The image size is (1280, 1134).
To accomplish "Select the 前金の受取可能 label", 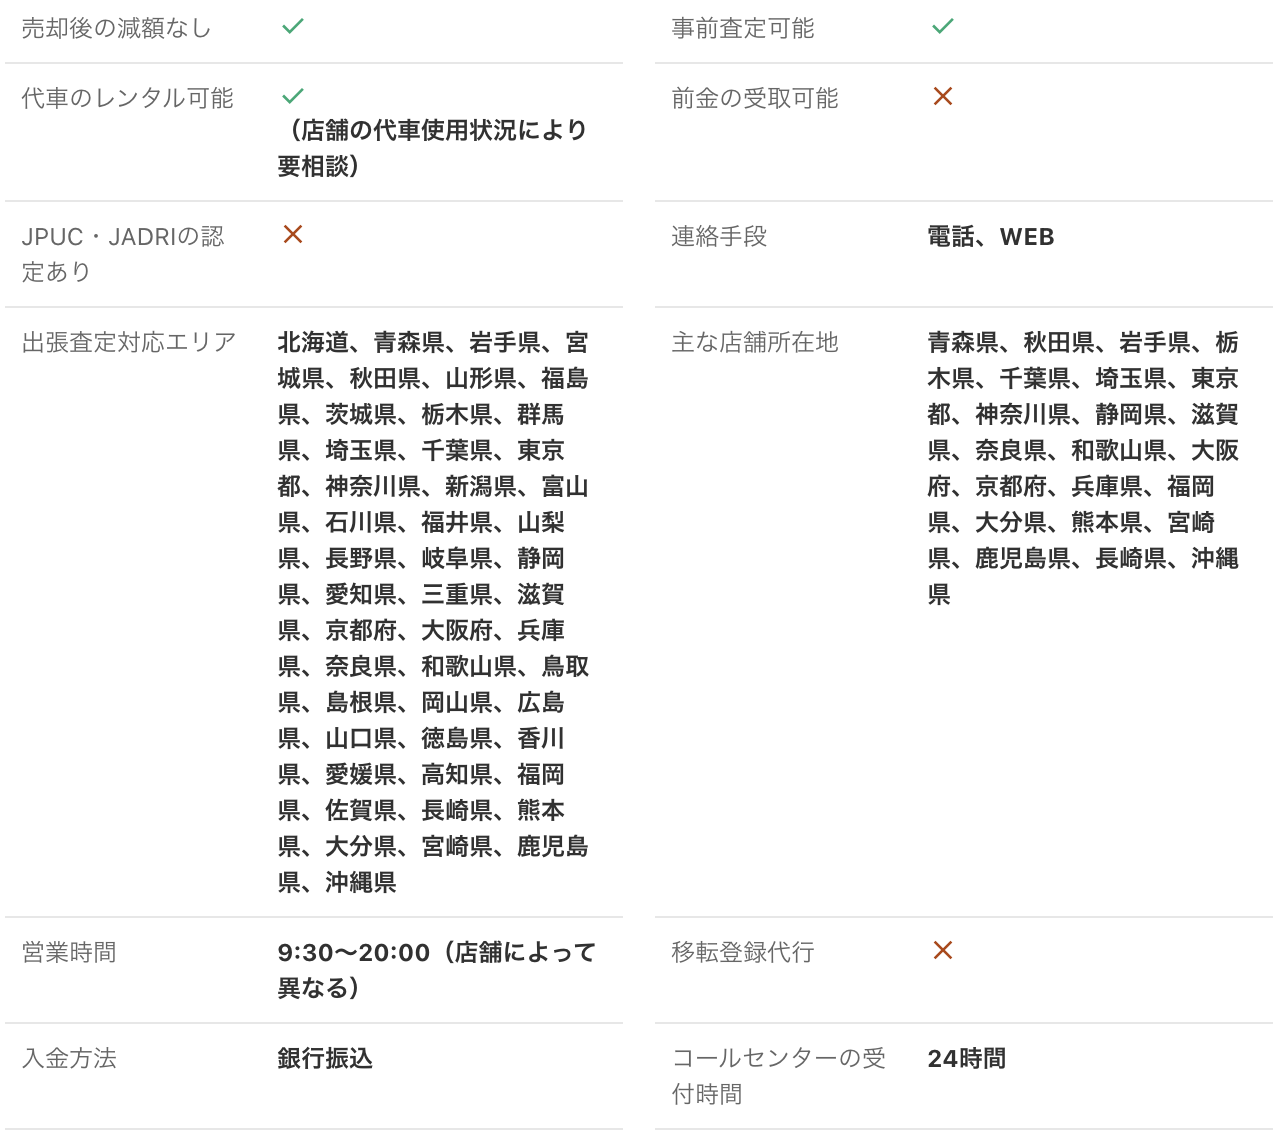I will [754, 98].
